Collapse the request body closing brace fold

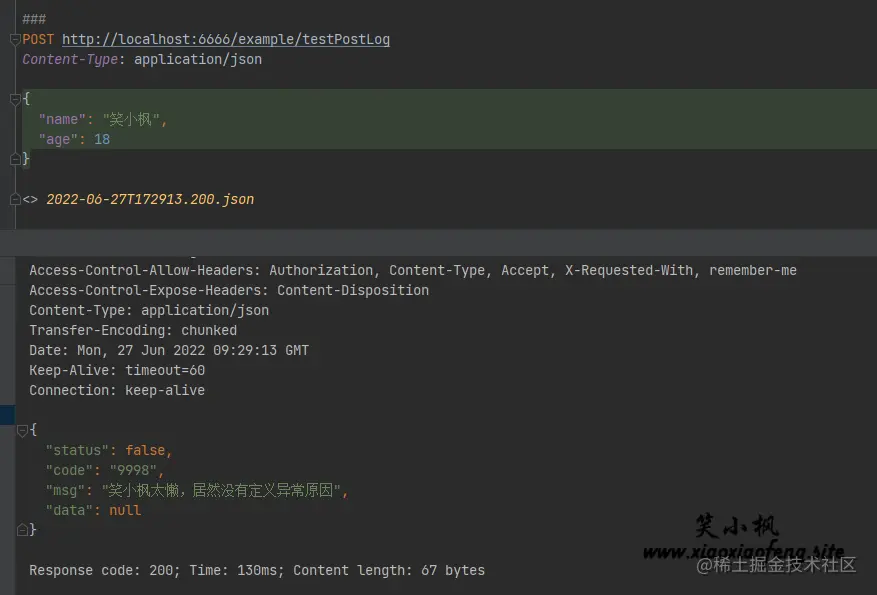(x=15, y=159)
